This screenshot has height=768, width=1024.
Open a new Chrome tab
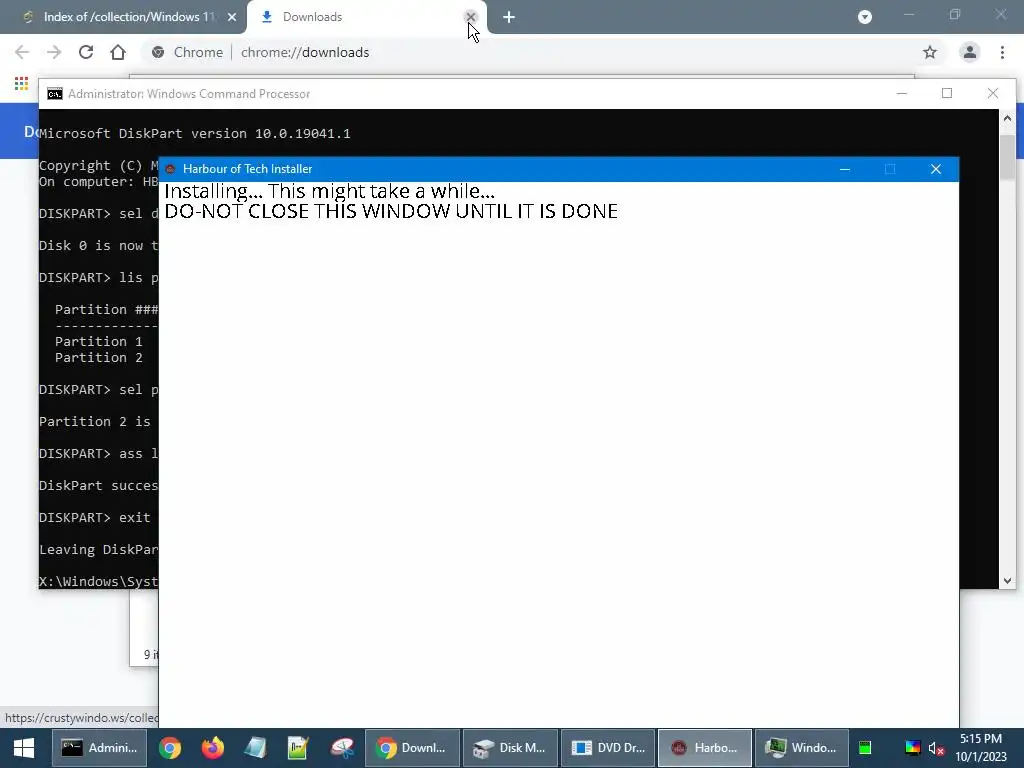509,17
